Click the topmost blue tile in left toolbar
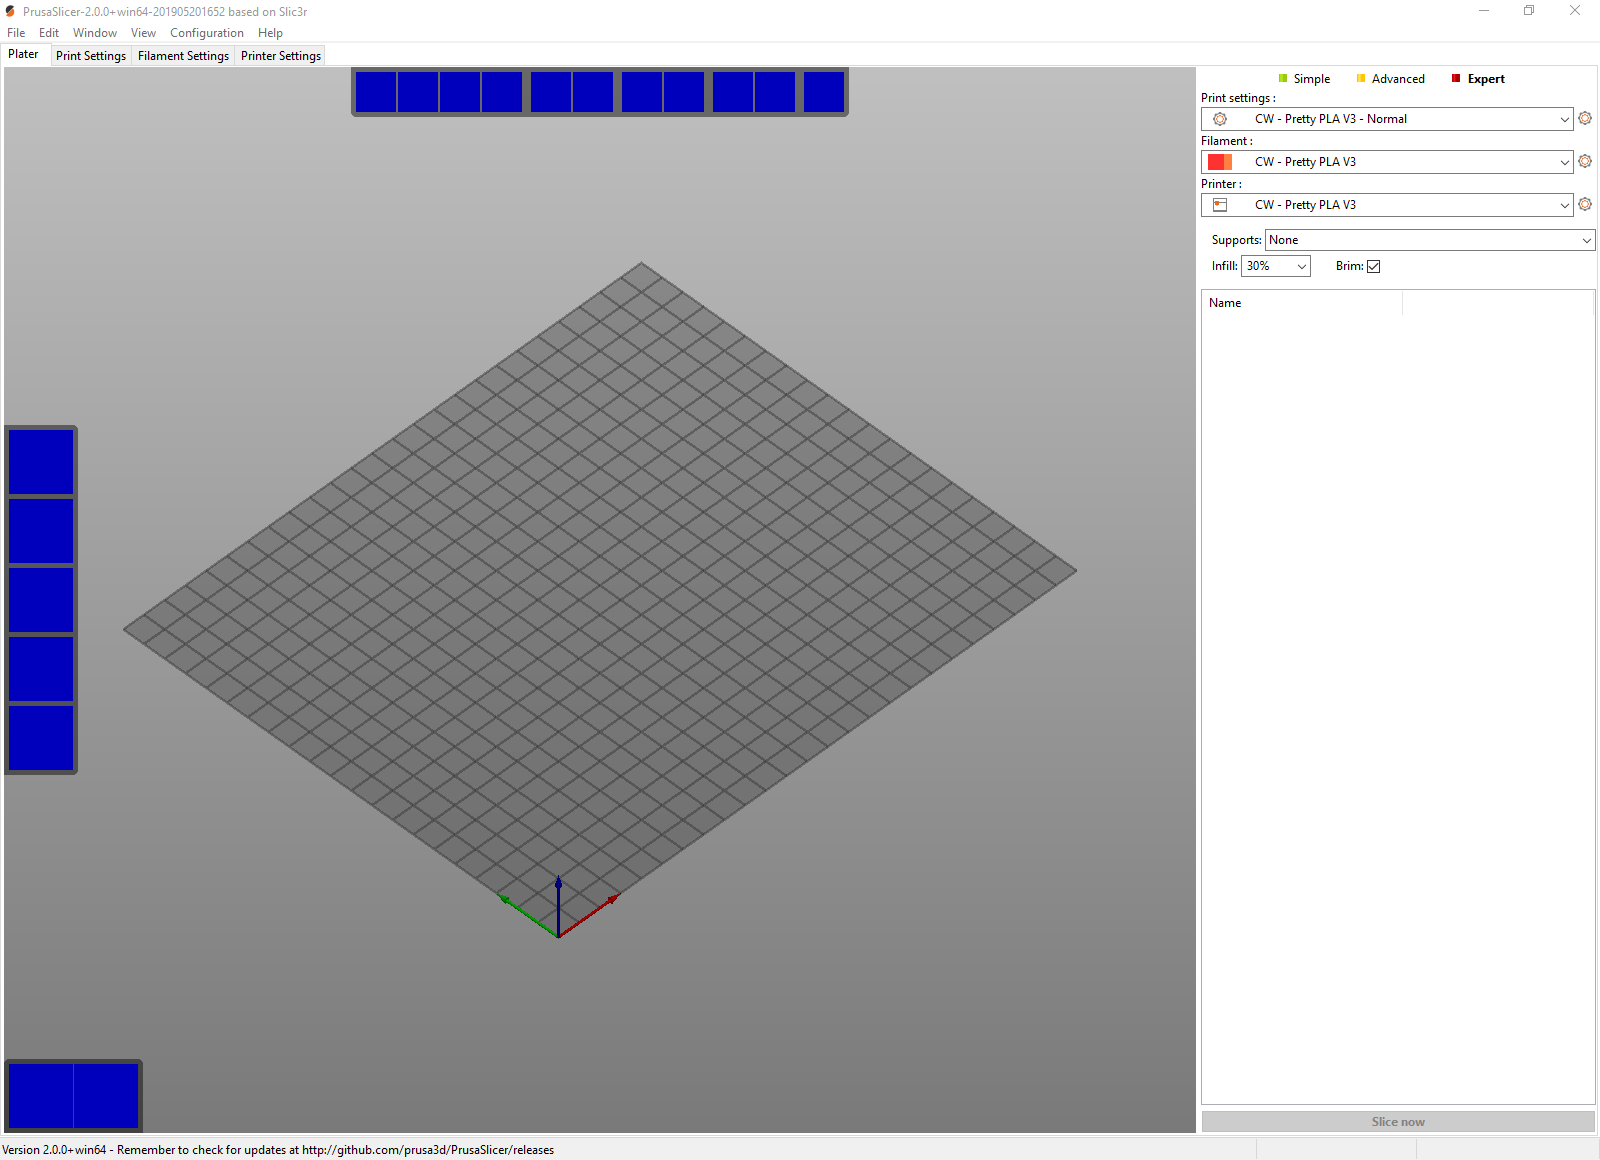1600x1160 pixels. pos(41,461)
